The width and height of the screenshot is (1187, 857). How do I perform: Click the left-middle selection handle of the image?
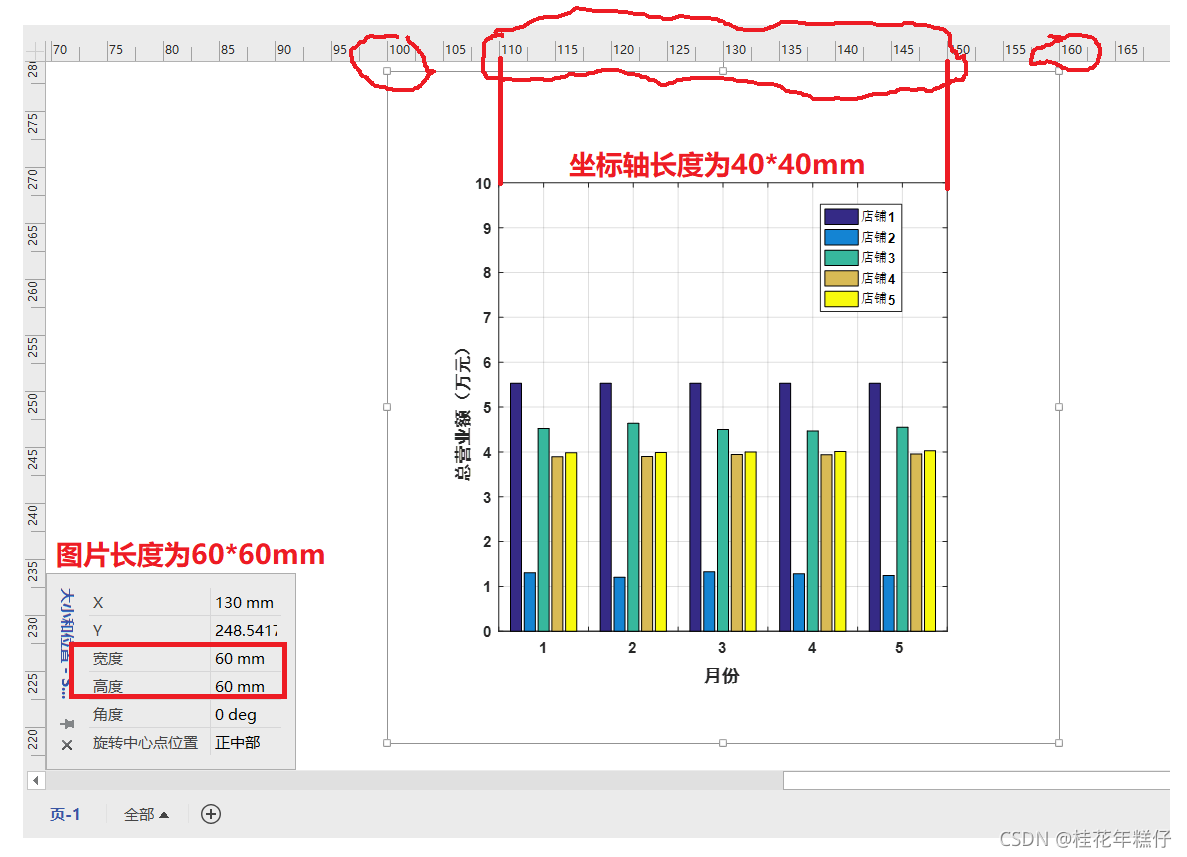point(387,407)
